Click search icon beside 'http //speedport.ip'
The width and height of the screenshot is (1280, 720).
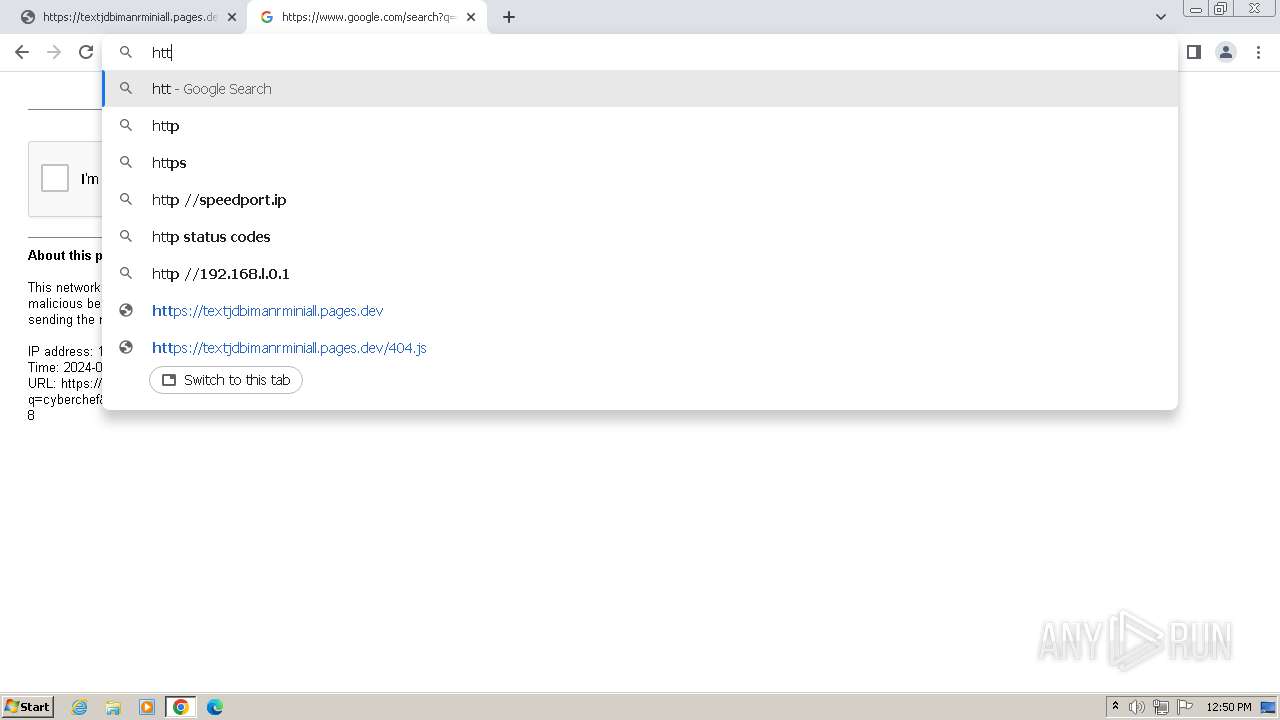click(x=126, y=200)
